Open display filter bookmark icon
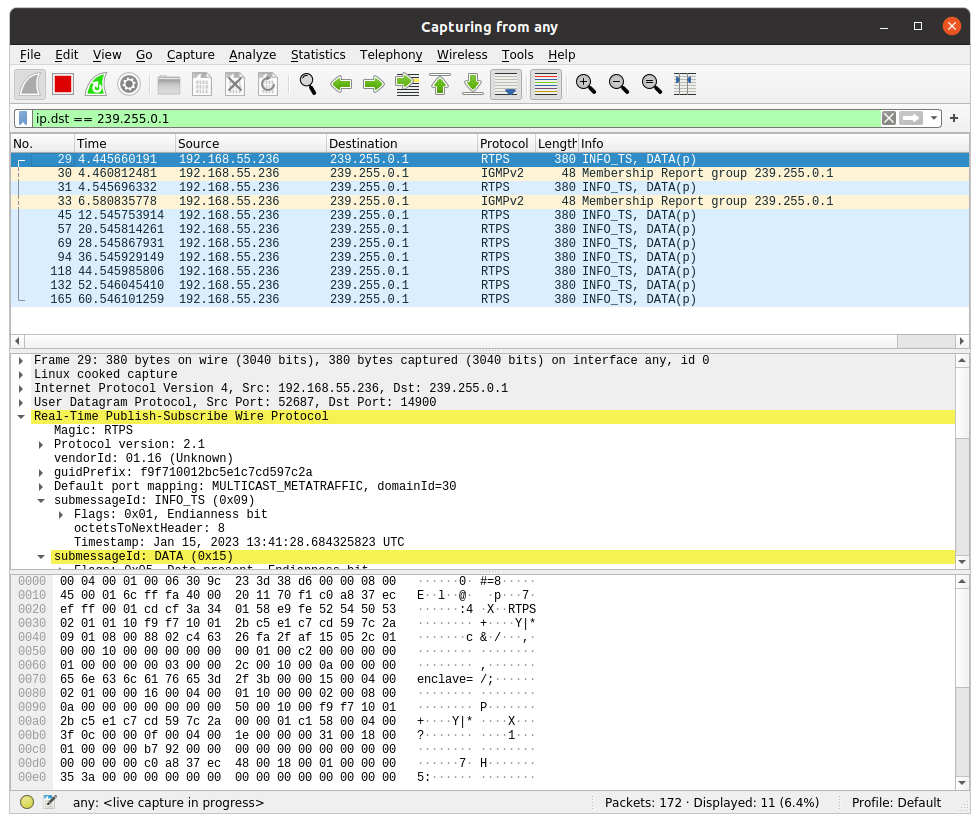 click(23, 118)
